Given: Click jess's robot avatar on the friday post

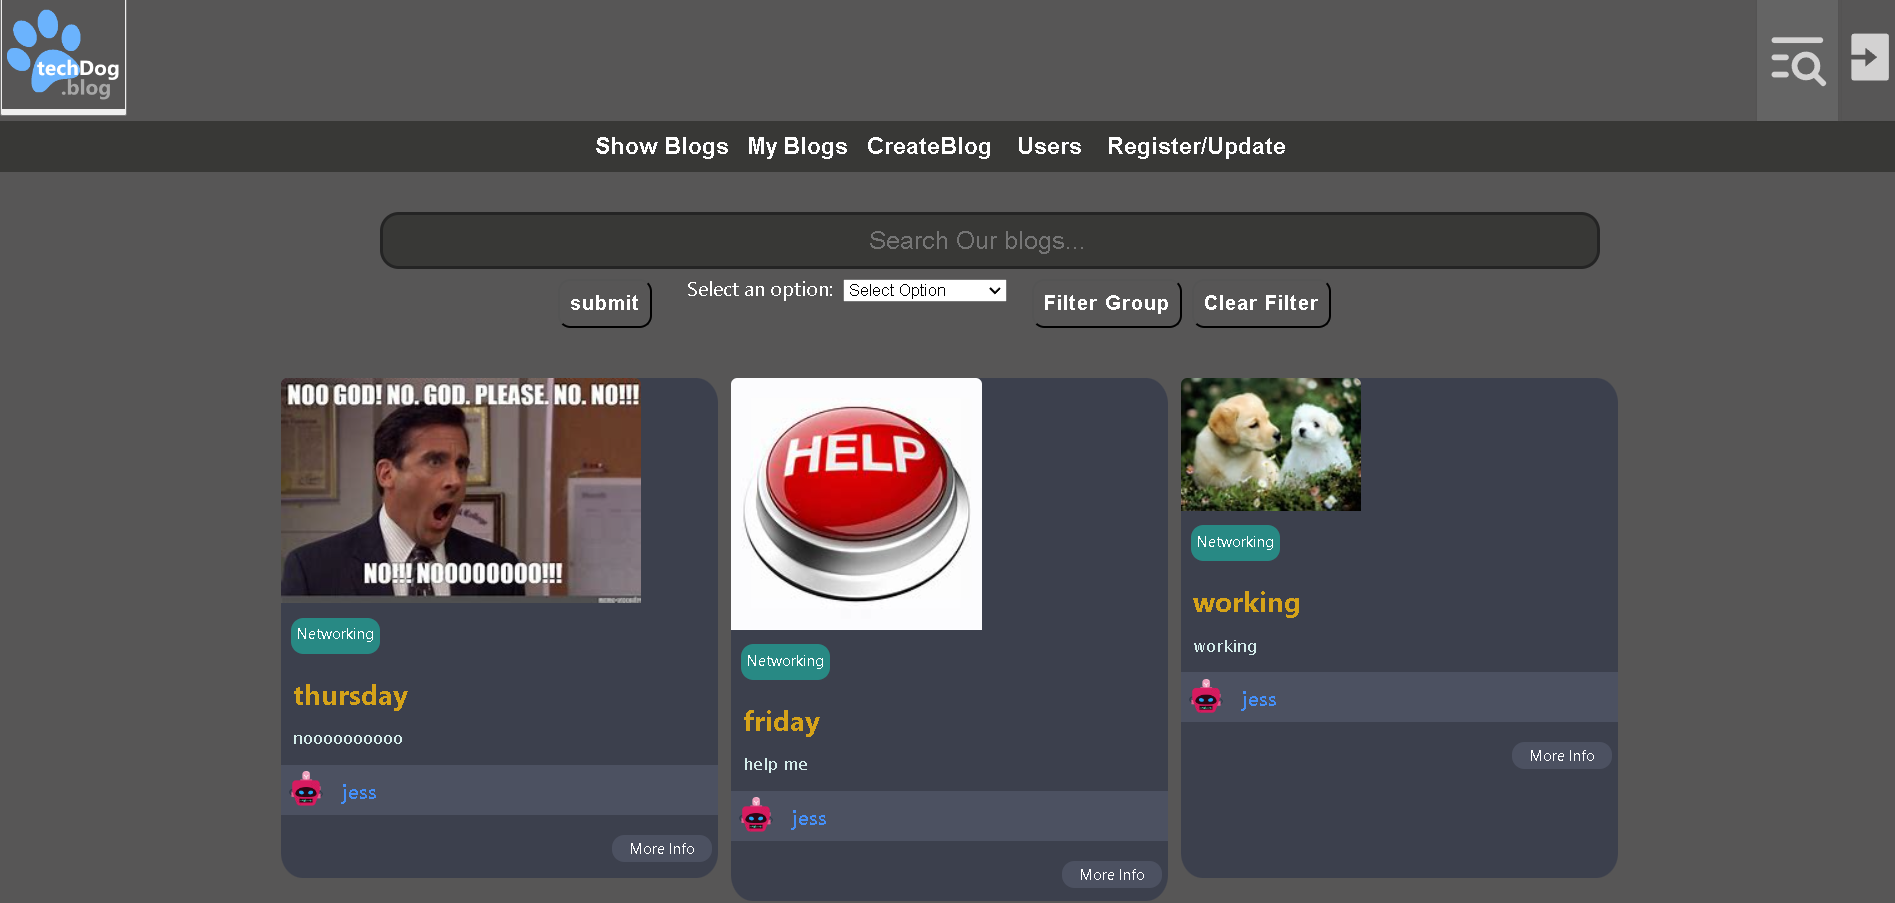Looking at the screenshot, I should 757,816.
